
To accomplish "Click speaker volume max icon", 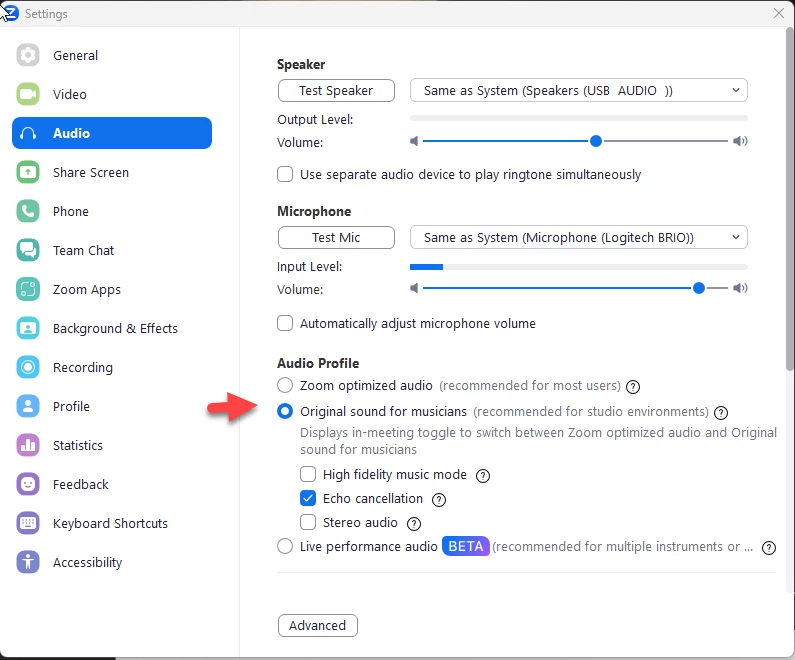I will pyautogui.click(x=740, y=141).
